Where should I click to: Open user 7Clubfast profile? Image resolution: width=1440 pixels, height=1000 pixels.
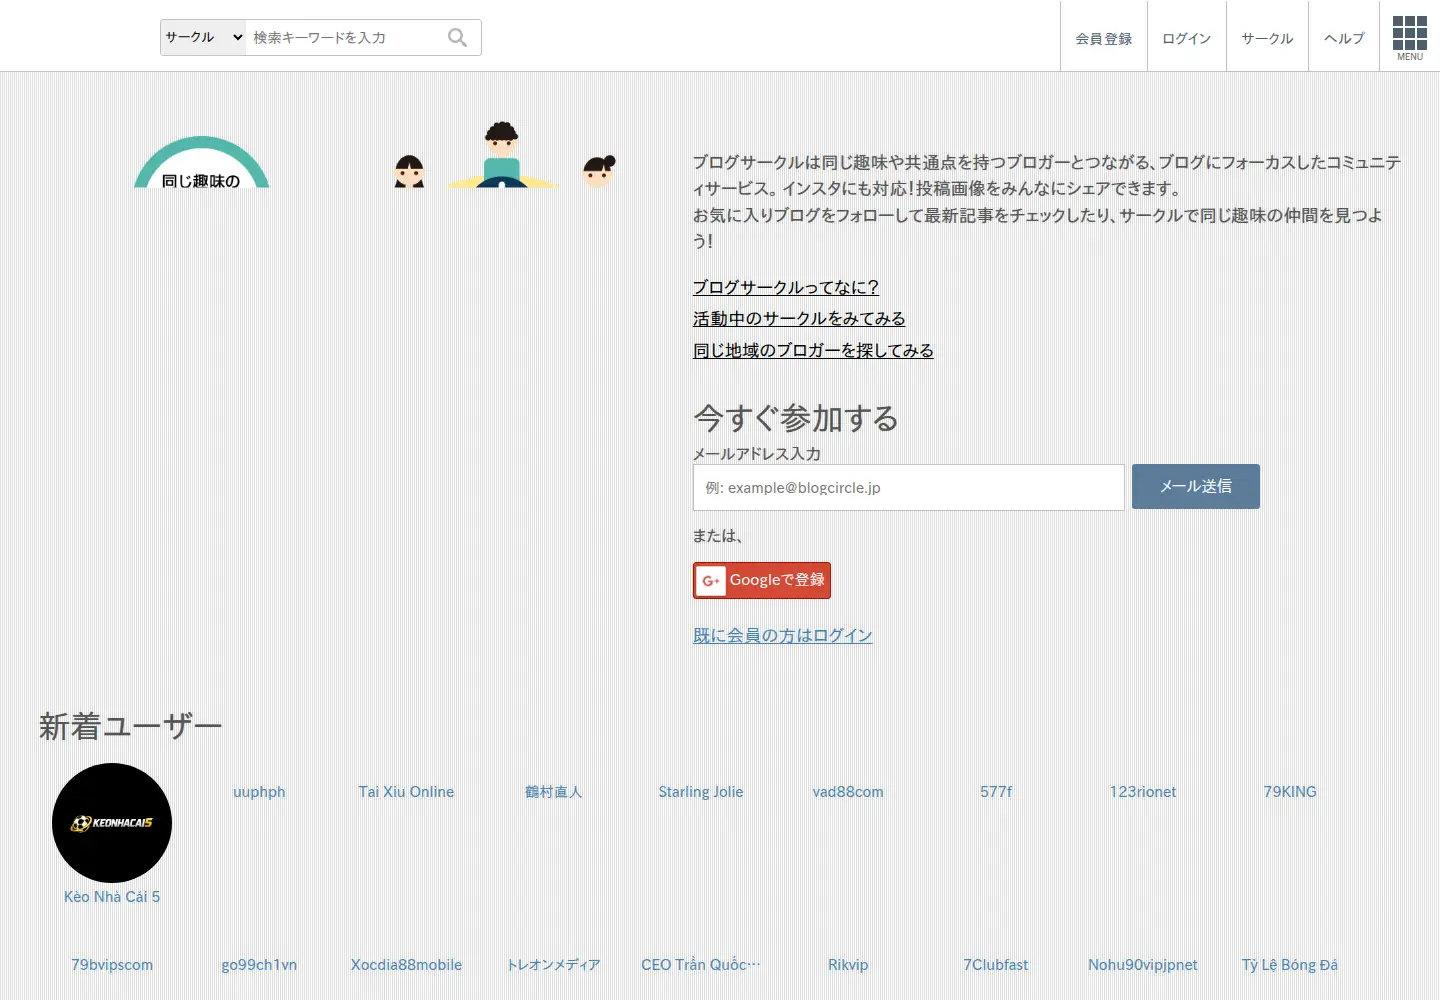(996, 965)
